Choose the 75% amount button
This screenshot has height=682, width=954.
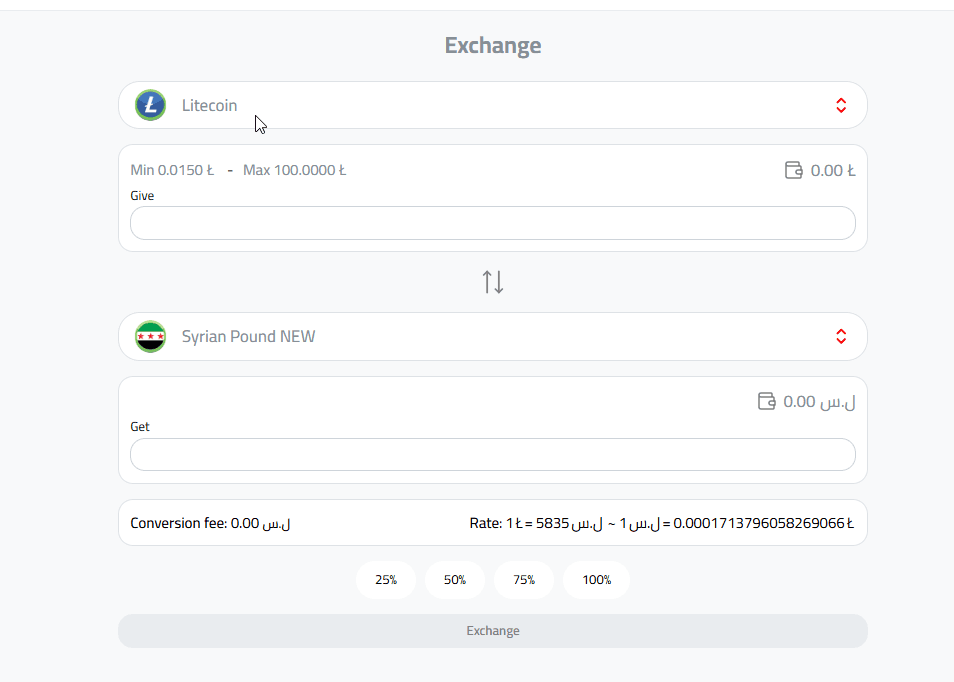pyautogui.click(x=524, y=580)
